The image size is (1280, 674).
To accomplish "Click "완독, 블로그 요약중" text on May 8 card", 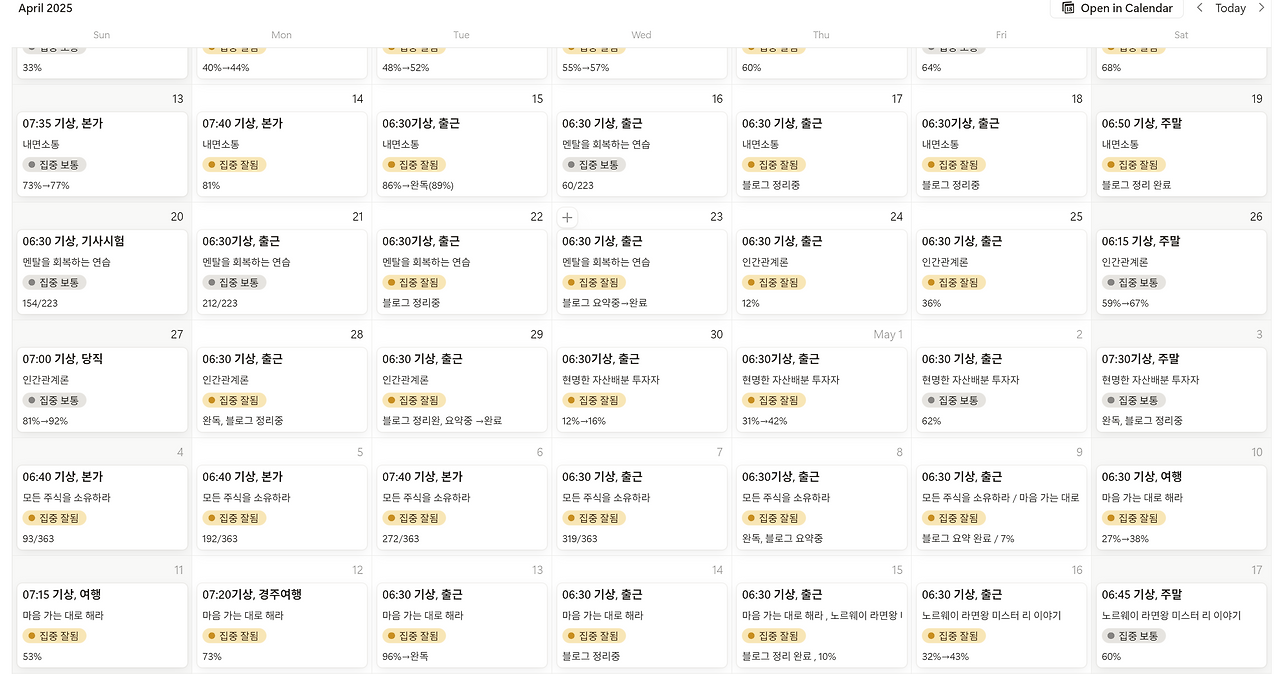I will pos(782,539).
